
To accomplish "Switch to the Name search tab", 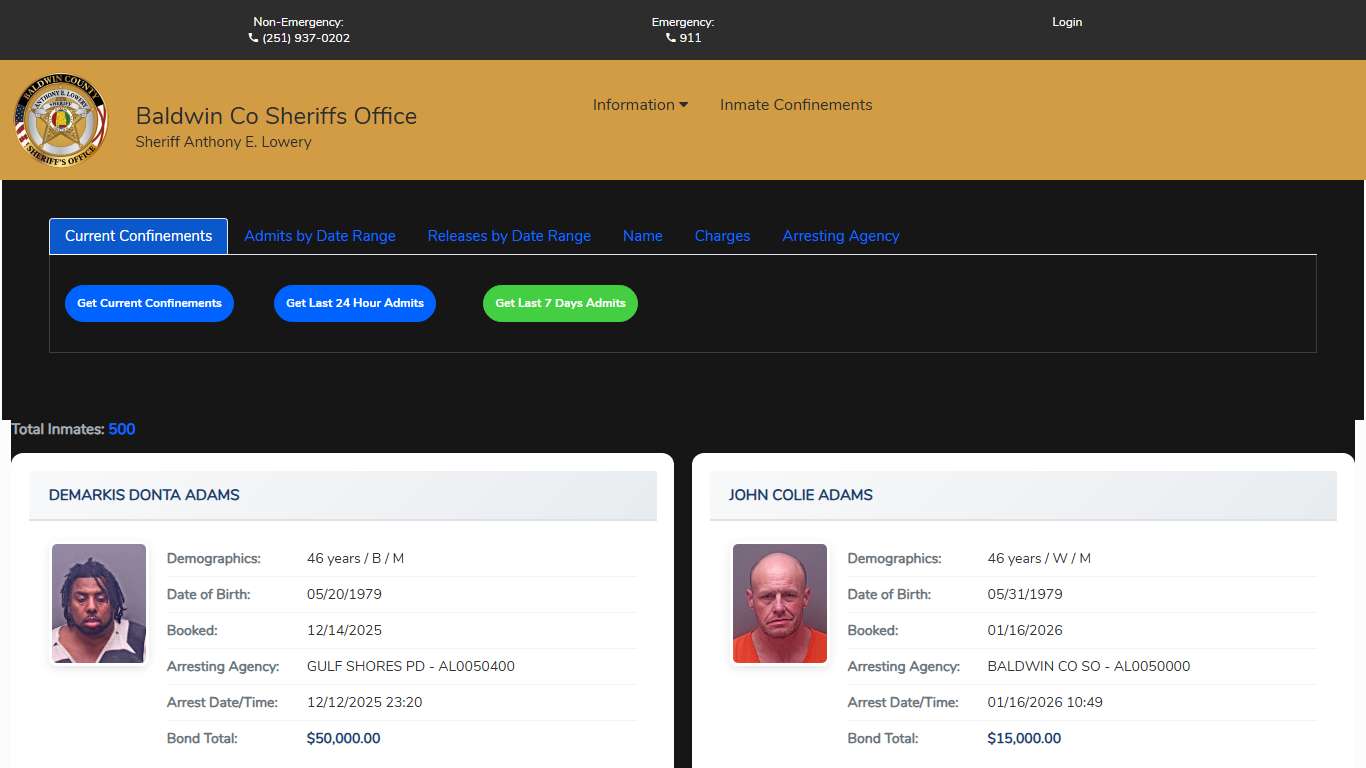I will (x=642, y=236).
